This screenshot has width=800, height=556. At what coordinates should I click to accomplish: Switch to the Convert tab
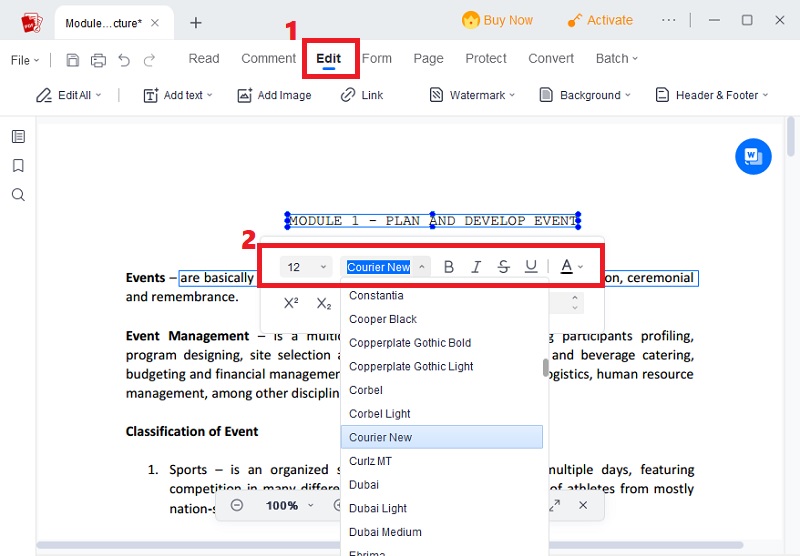551,58
